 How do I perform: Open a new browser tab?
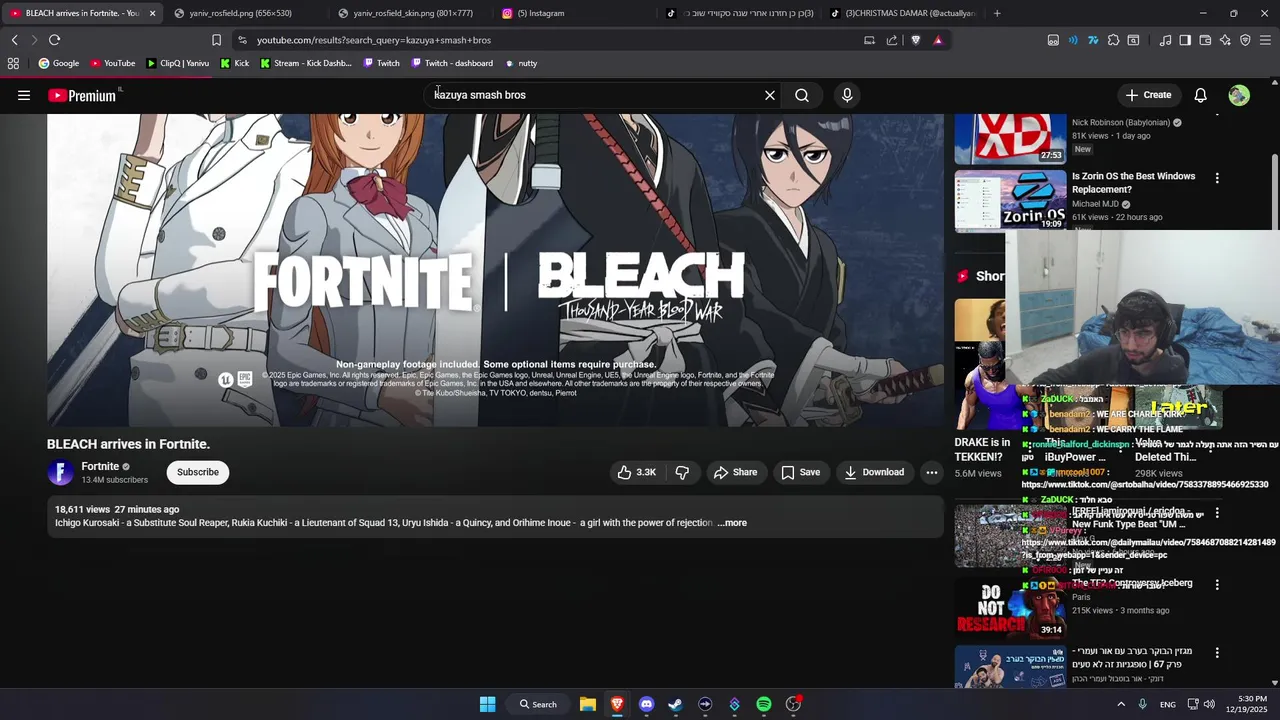(x=997, y=13)
